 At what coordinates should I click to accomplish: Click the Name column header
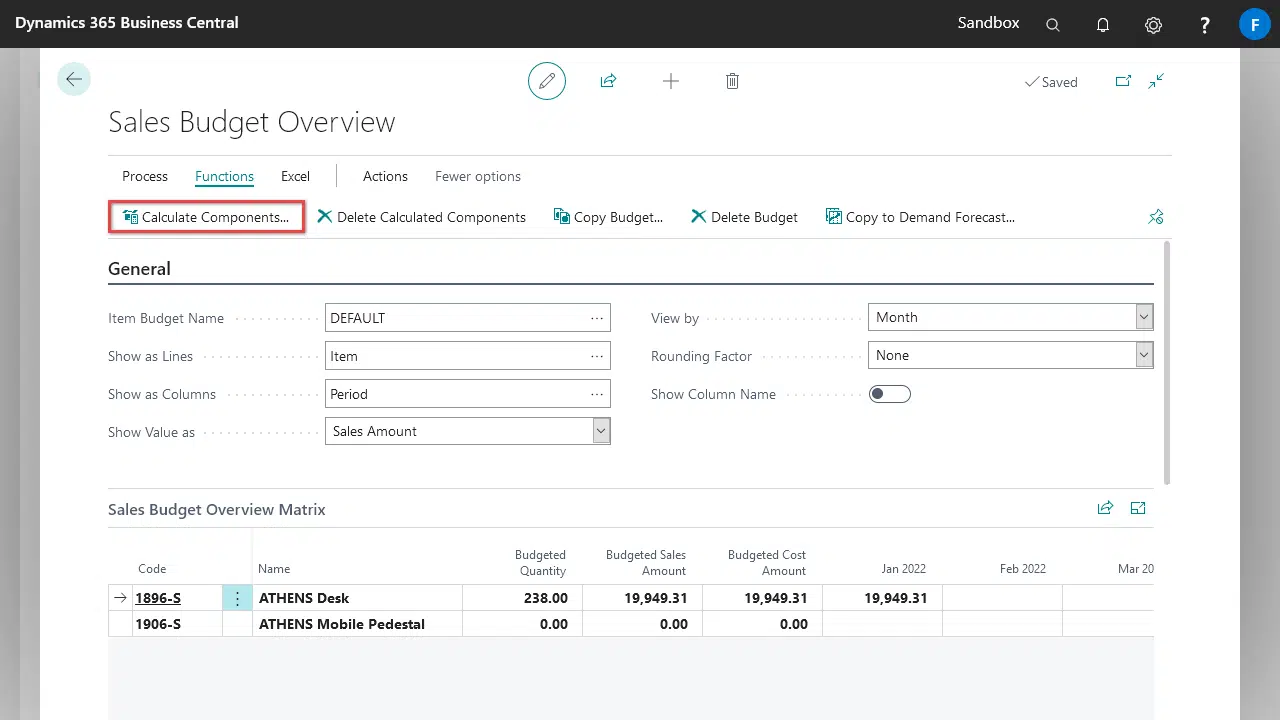pyautogui.click(x=274, y=568)
